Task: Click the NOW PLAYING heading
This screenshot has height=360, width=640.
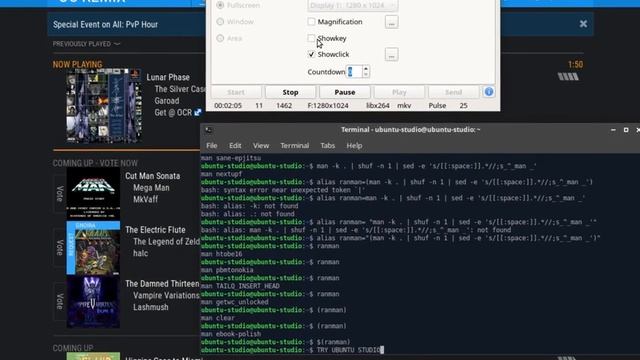Action: click(x=78, y=64)
